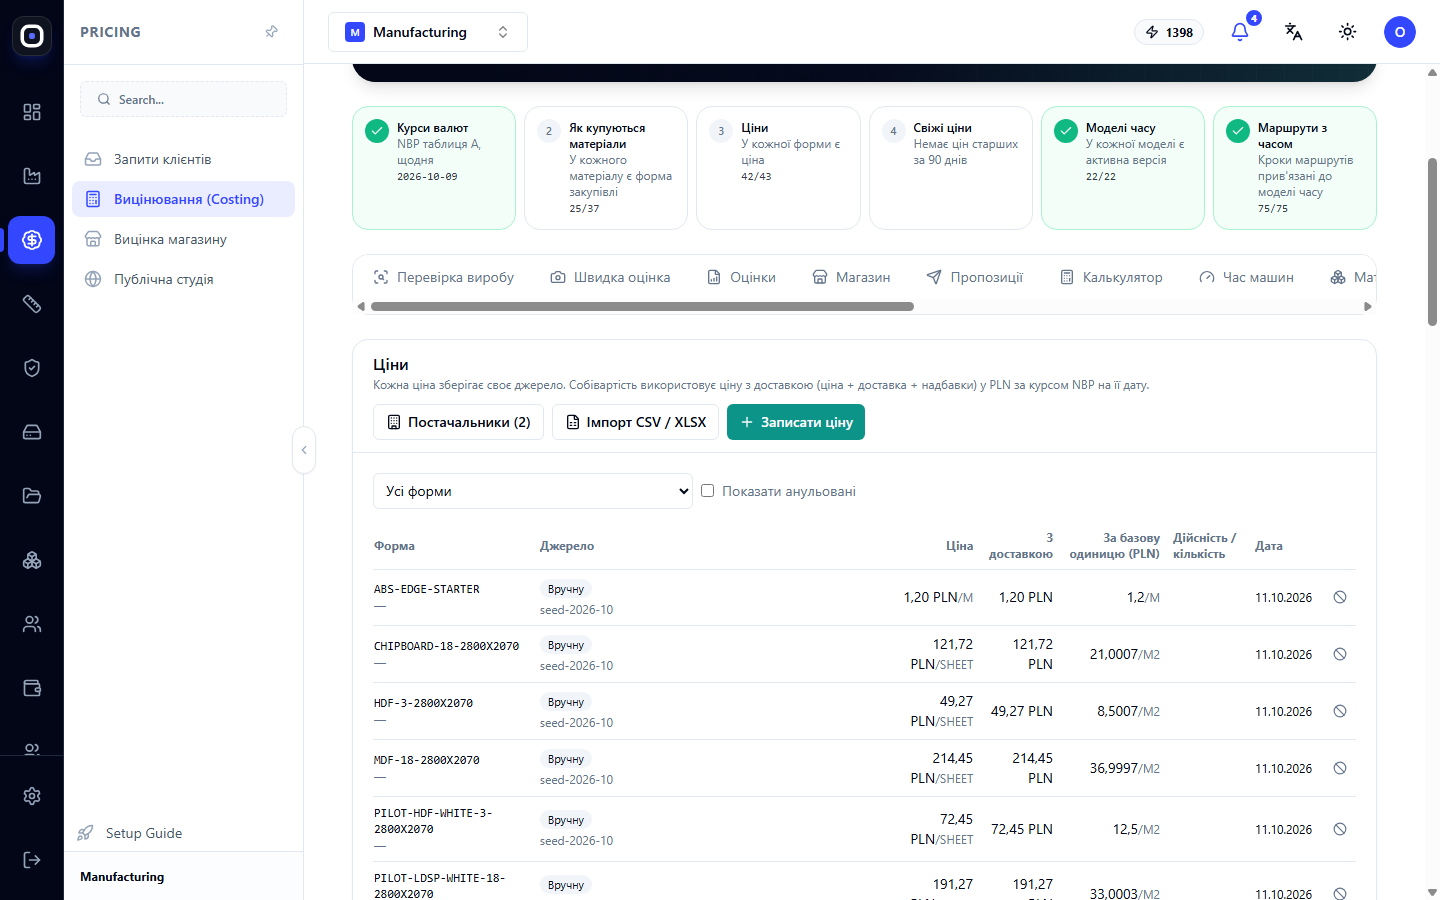
Task: Open Вицінка магазину menu item
Action: tap(184, 239)
